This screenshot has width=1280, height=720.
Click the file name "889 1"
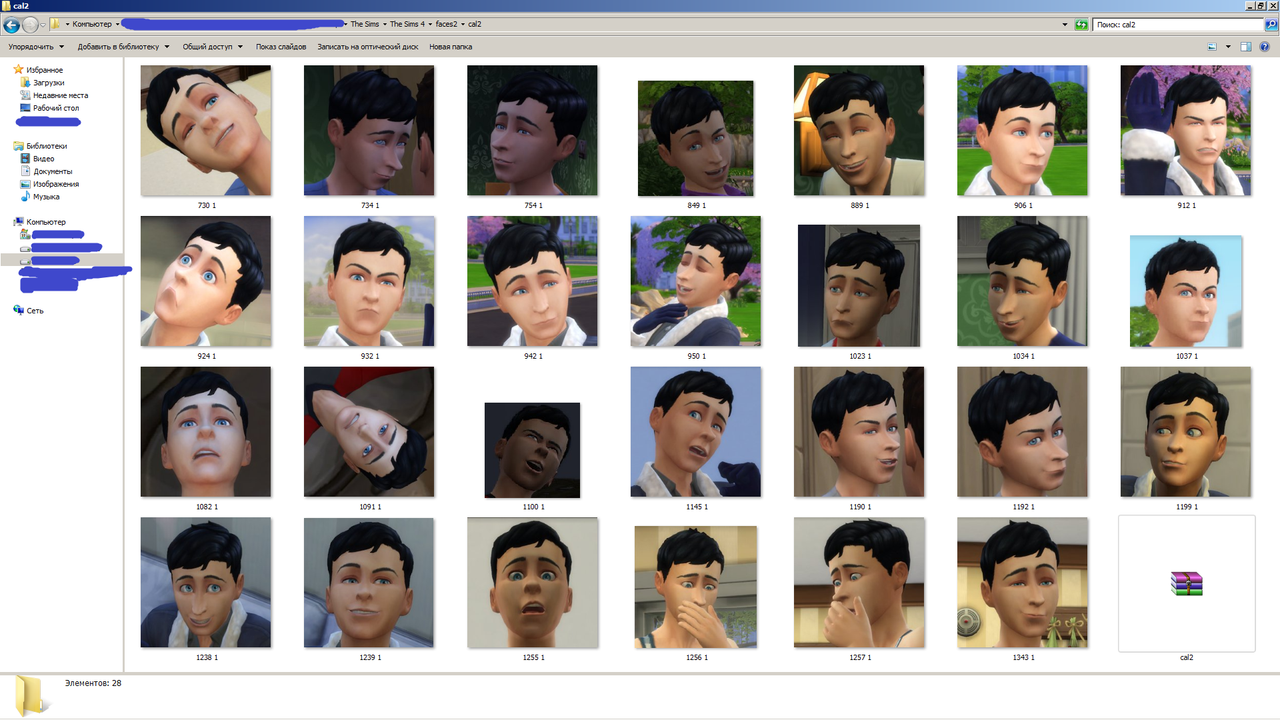[x=859, y=205]
